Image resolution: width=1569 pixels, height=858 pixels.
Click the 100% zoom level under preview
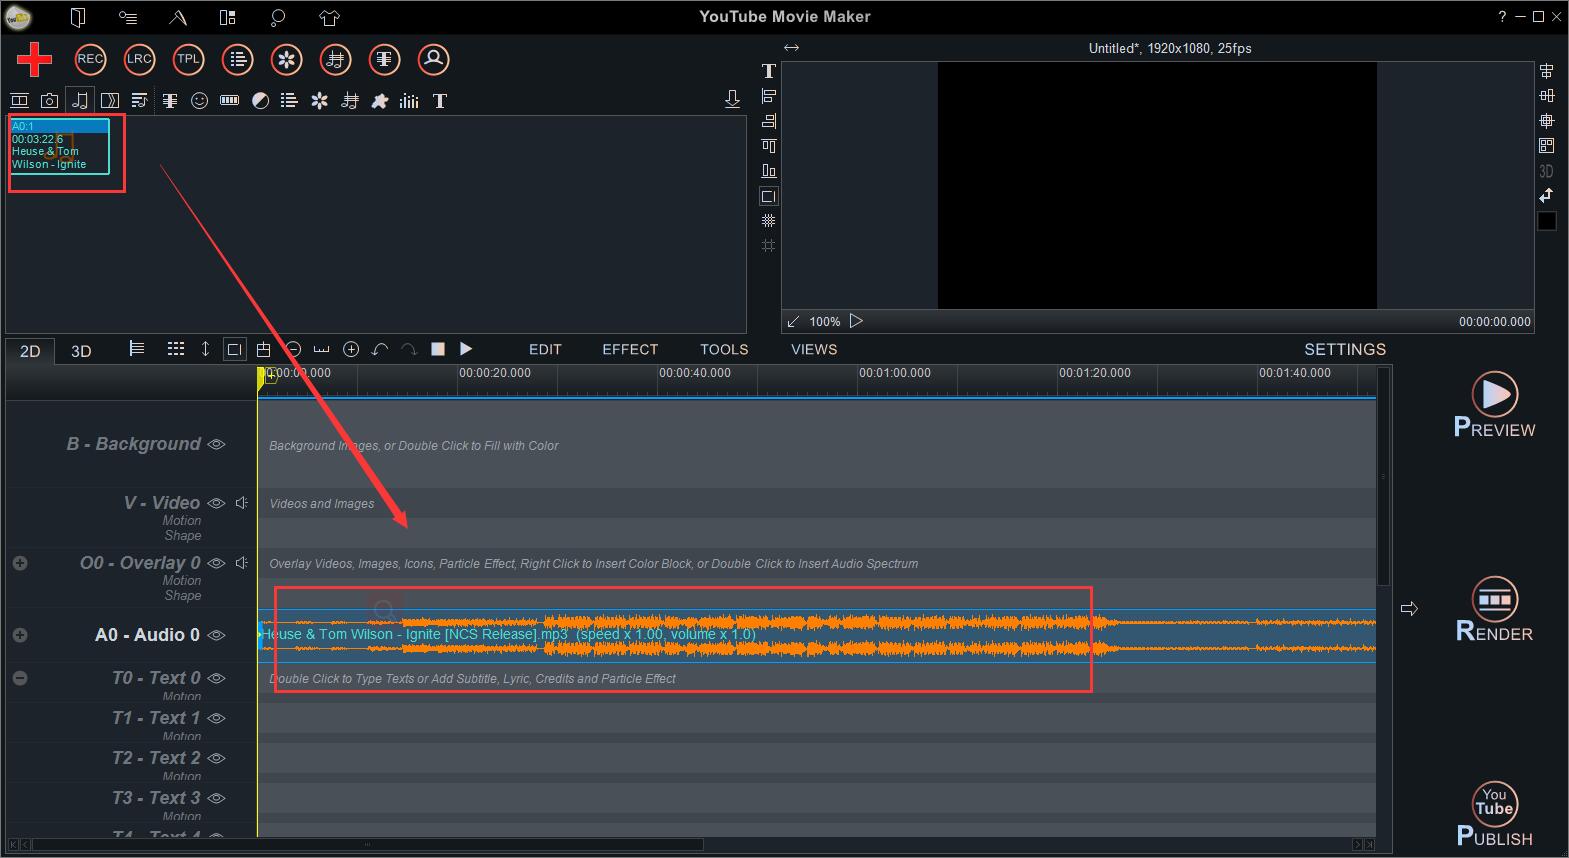click(x=824, y=322)
